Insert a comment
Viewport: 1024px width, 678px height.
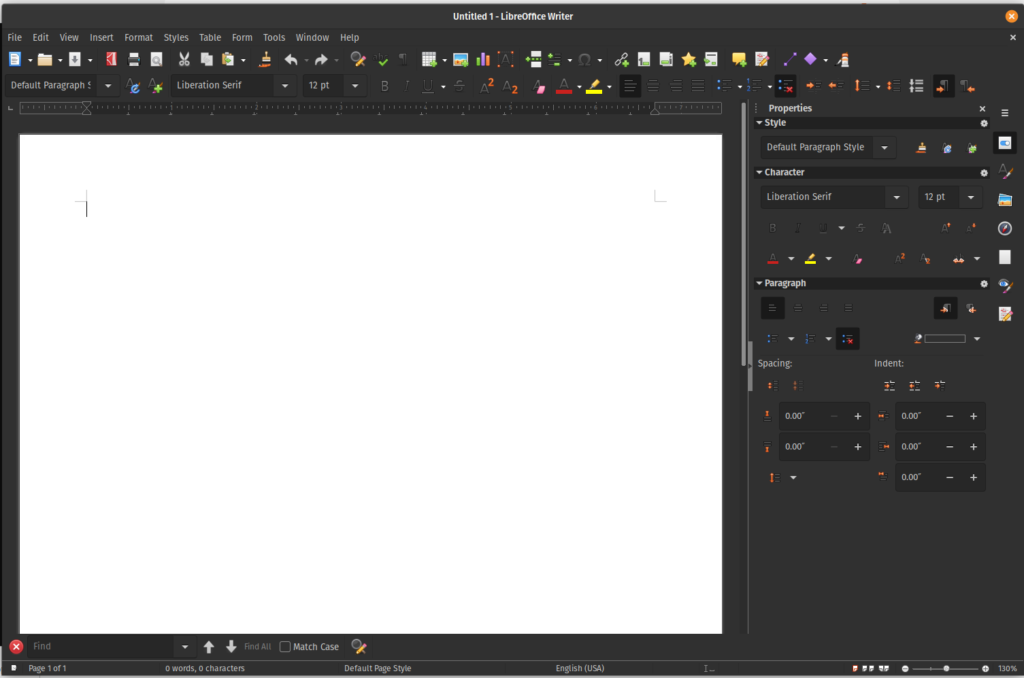[x=739, y=59]
